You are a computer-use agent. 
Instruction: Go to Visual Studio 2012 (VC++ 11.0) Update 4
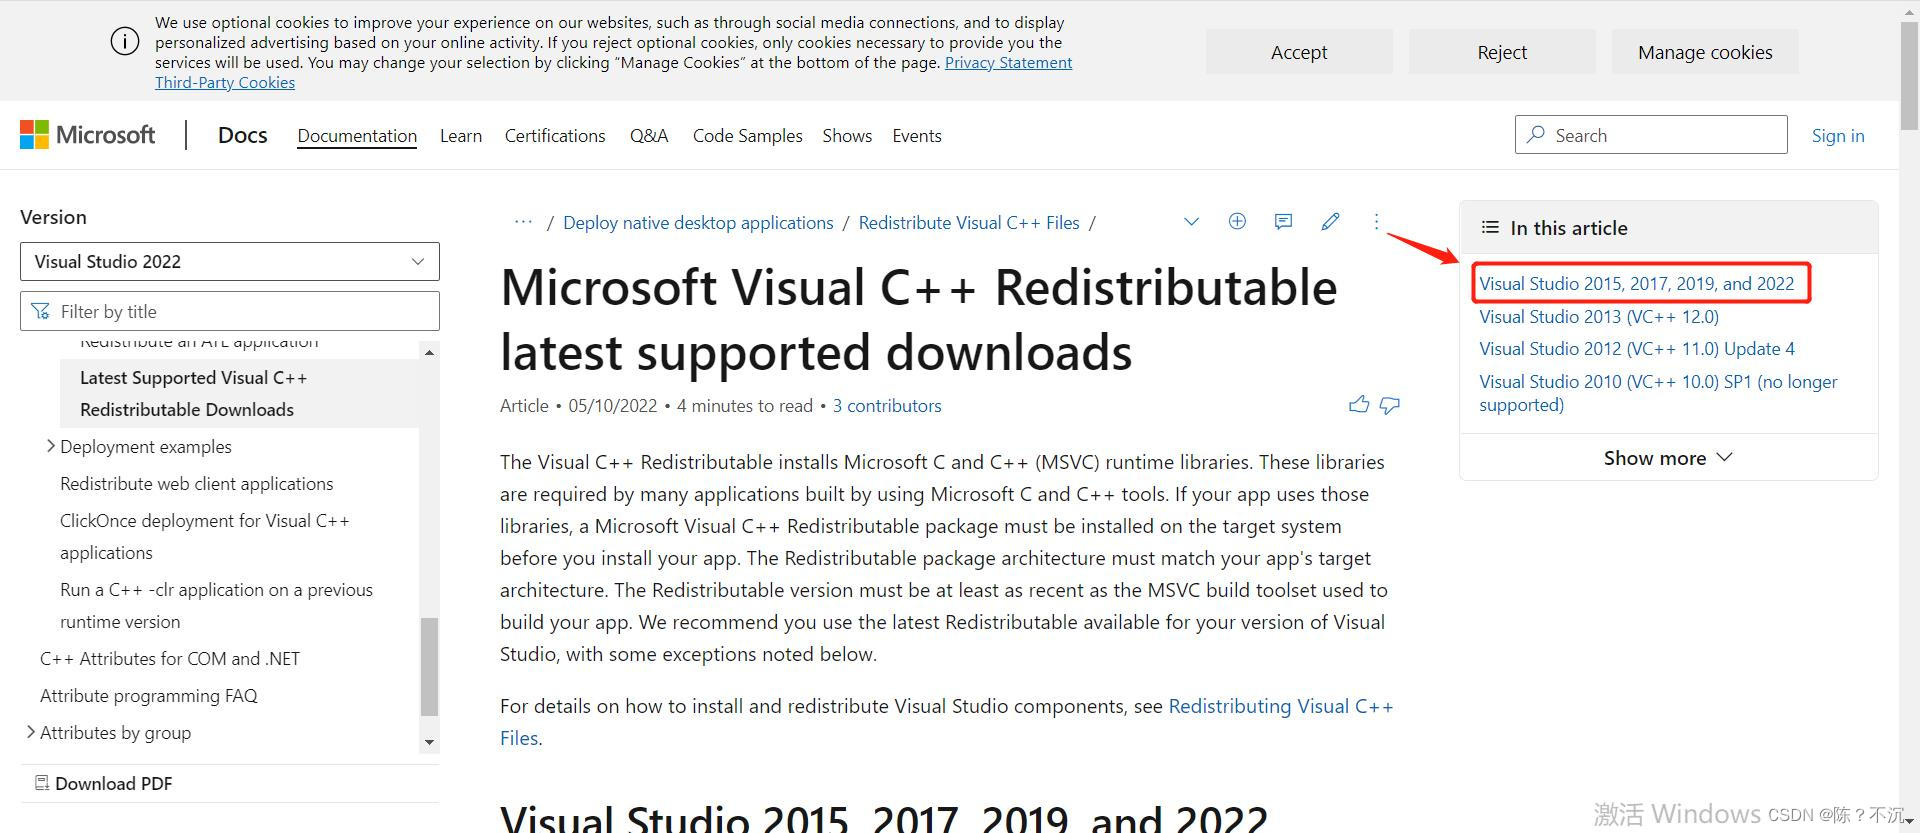pyautogui.click(x=1637, y=348)
